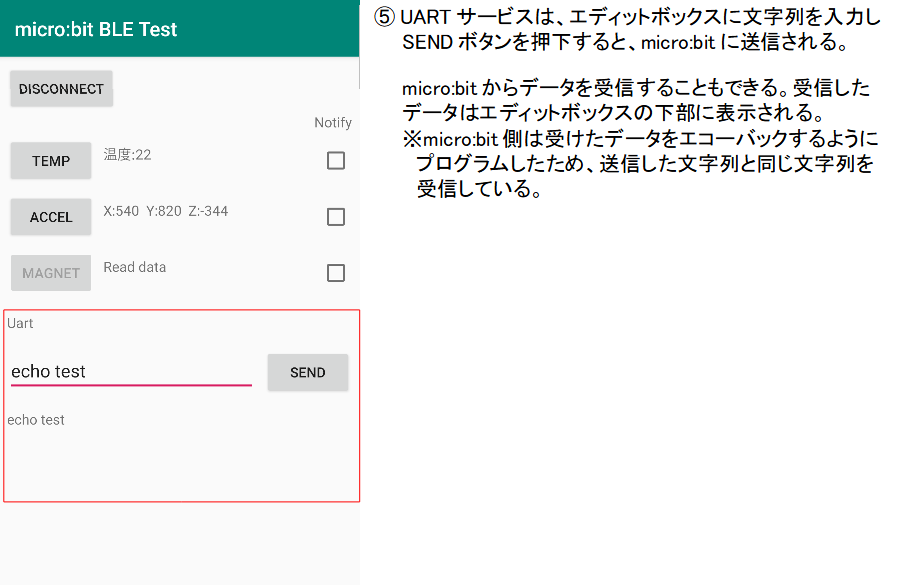Select the received echo test text

click(x=36, y=419)
